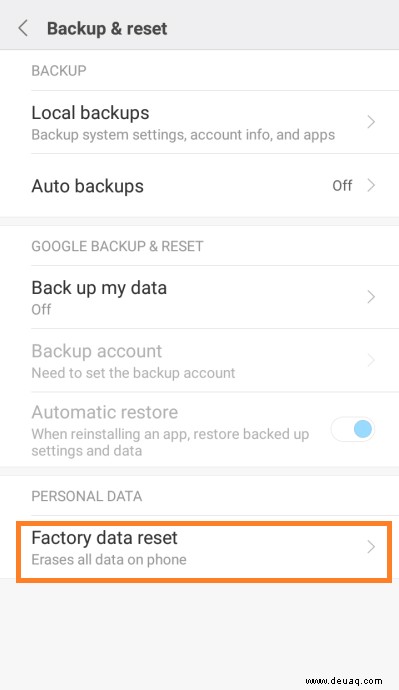Screen dimensions: 399x690
Task: Select Backup account entry
Action: [x=199, y=360]
